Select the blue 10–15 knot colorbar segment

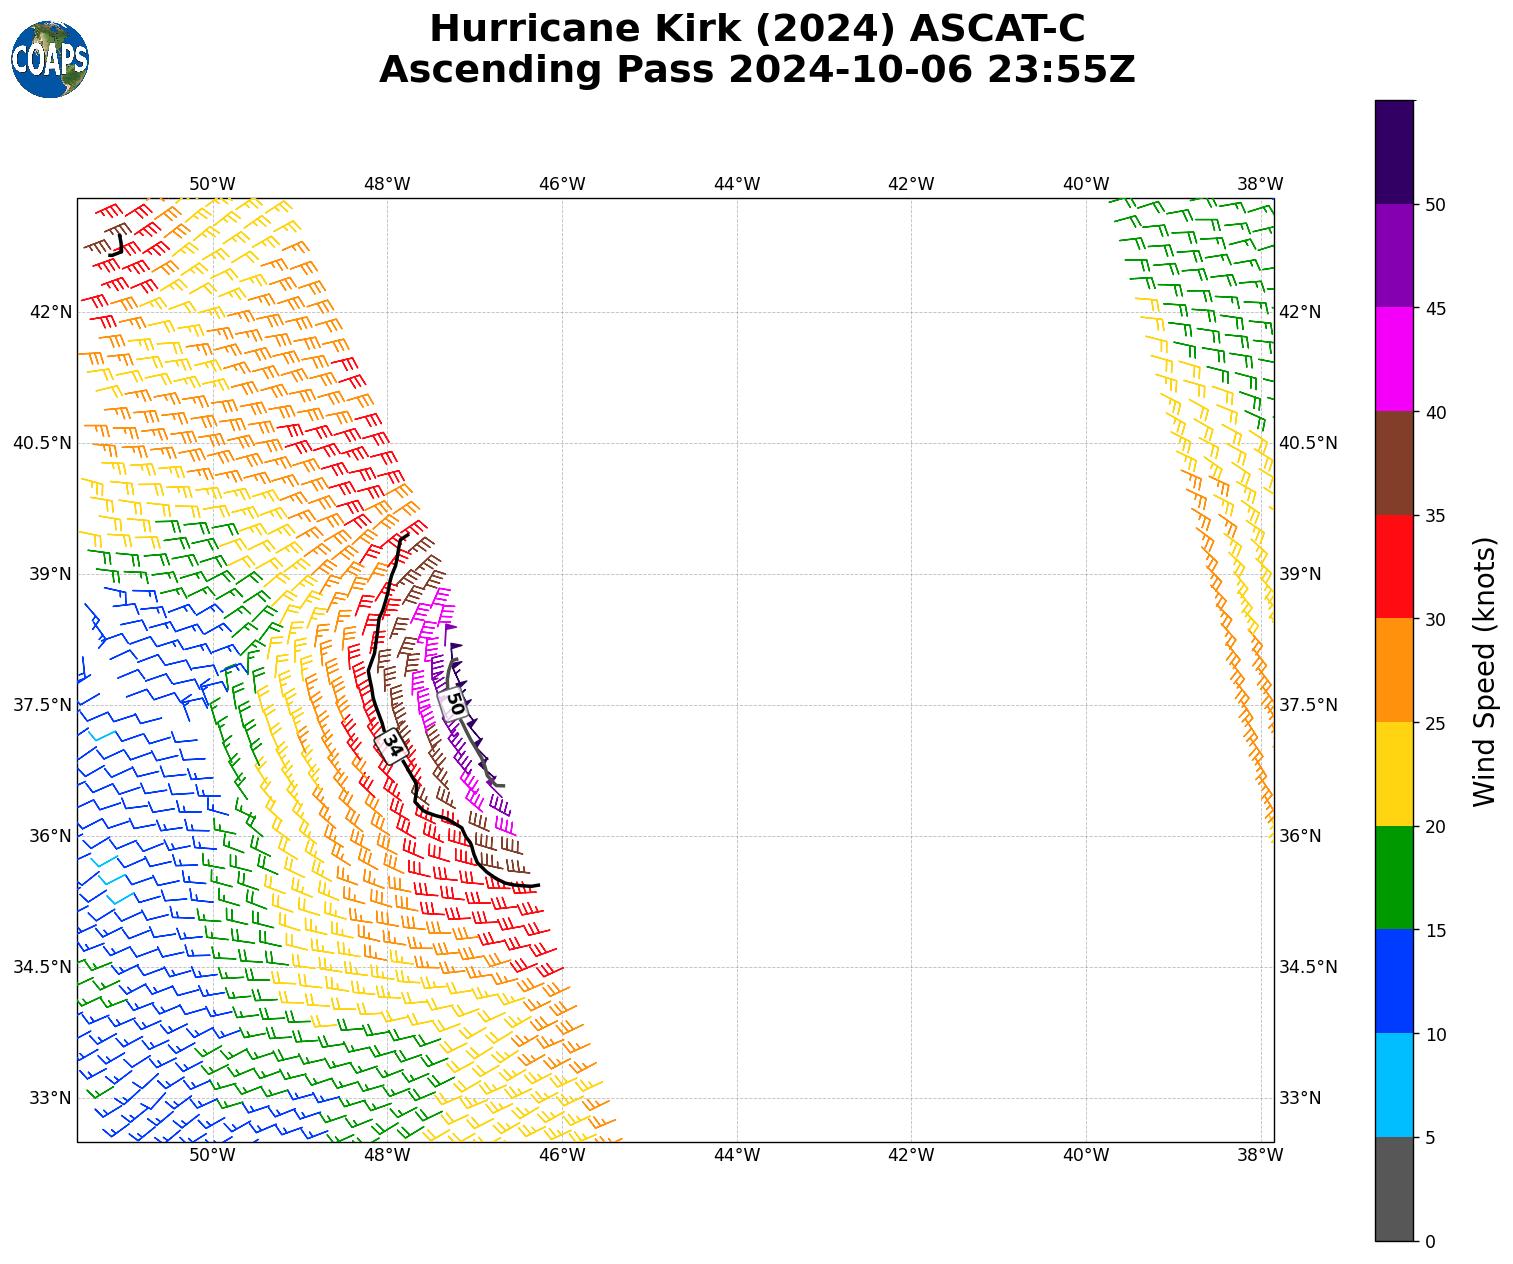pos(1394,981)
